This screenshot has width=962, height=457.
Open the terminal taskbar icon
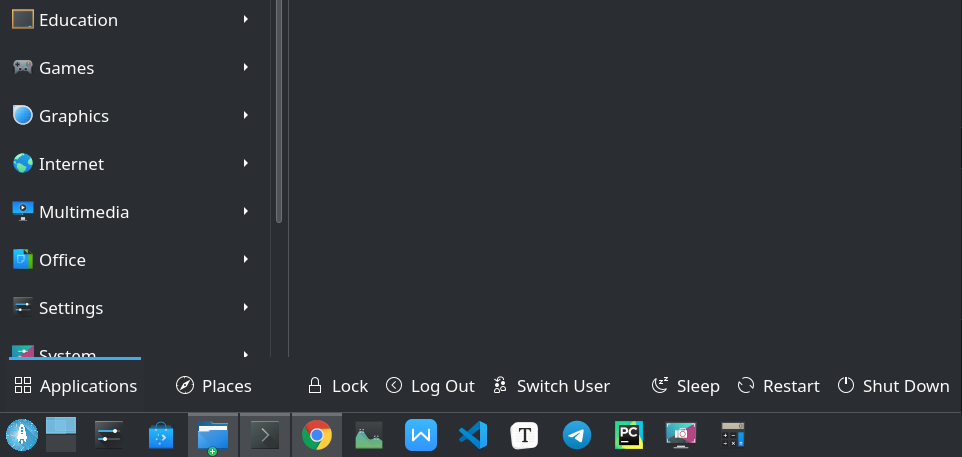(264, 436)
